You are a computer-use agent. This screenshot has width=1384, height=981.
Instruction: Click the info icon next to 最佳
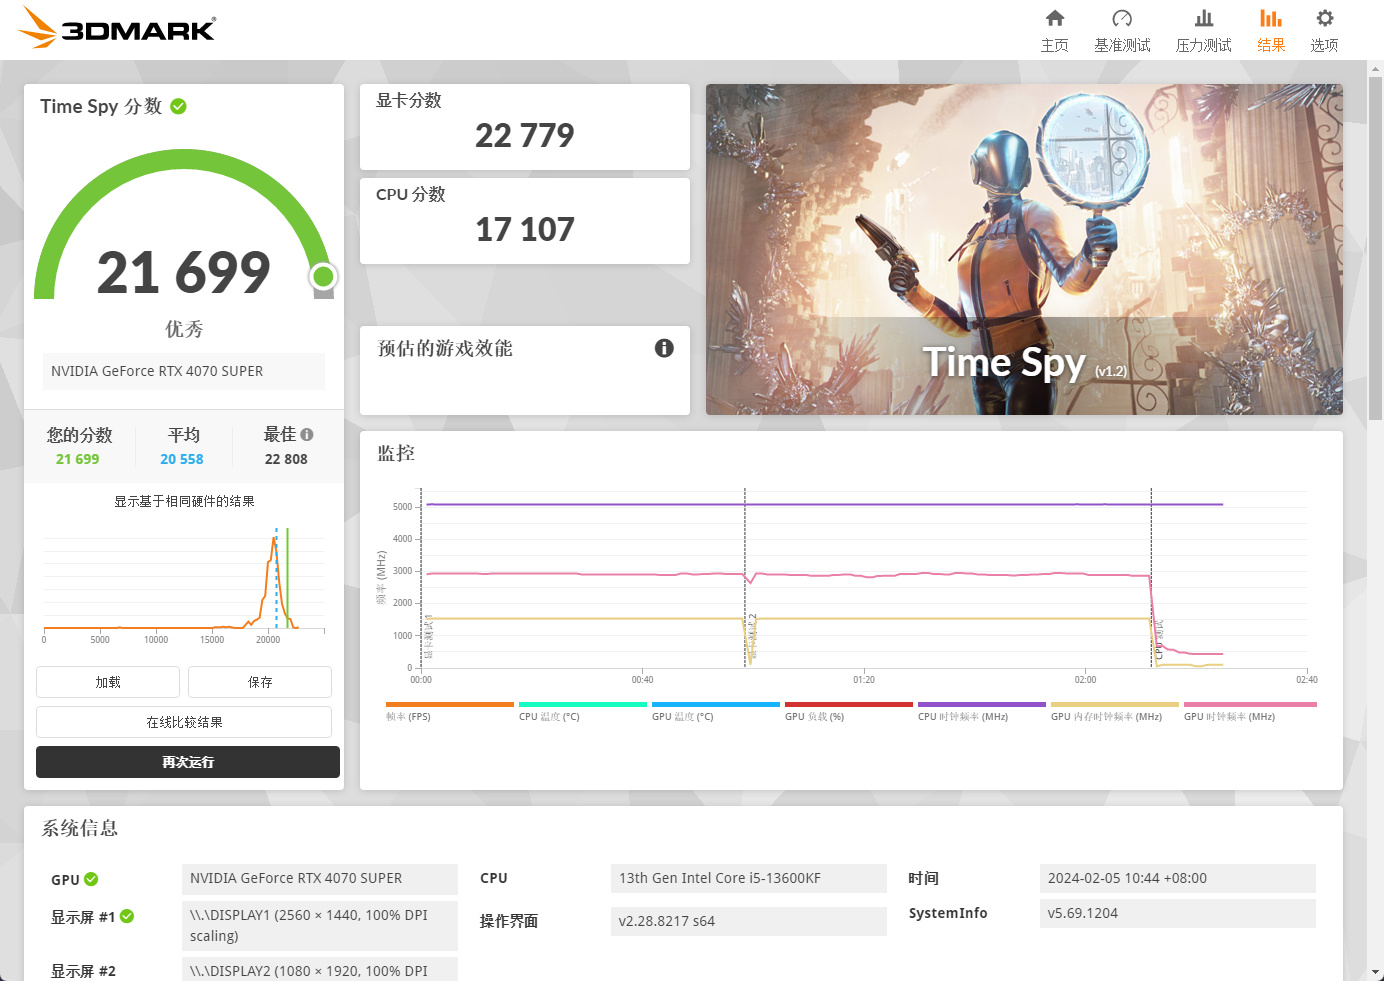tap(307, 434)
